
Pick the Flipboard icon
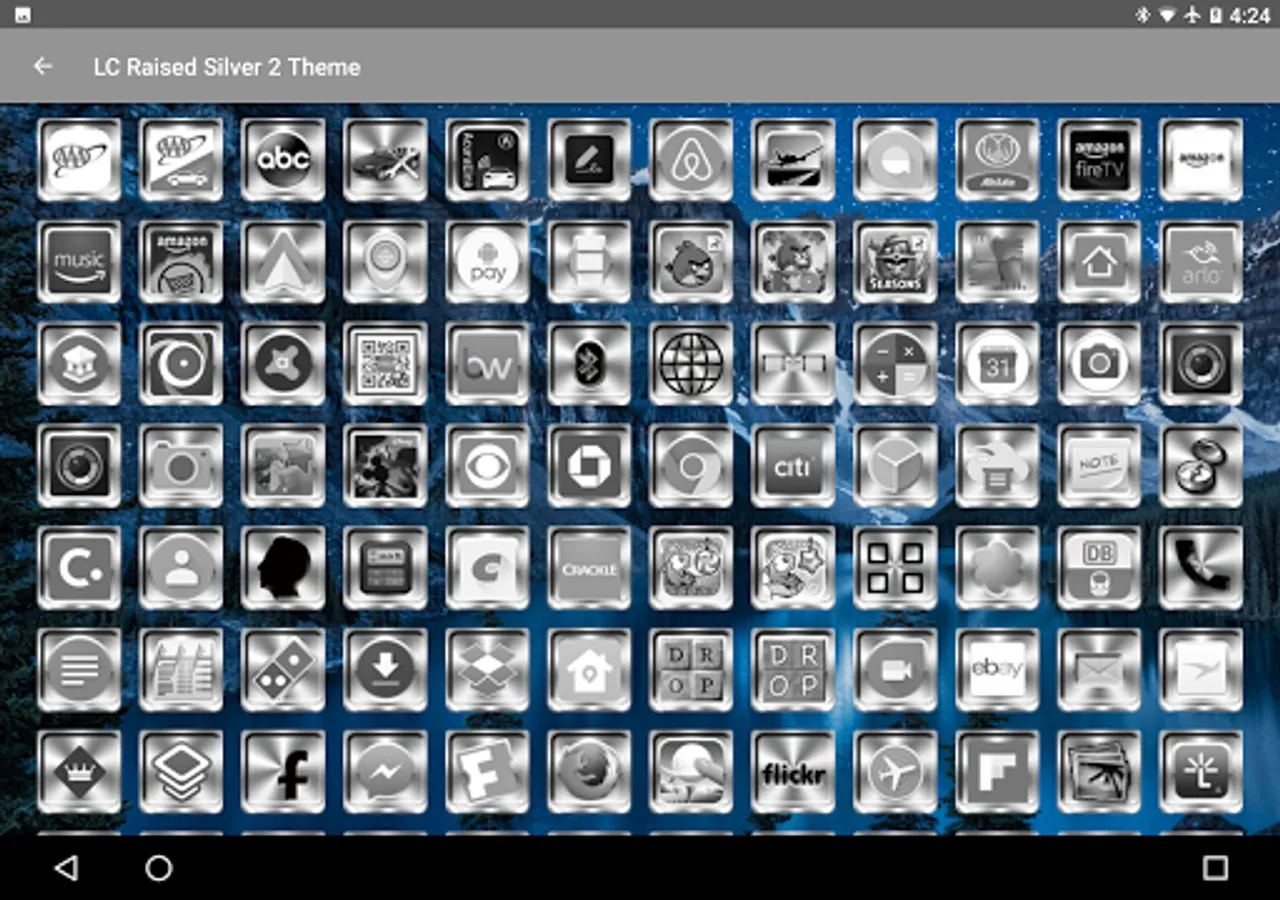coord(997,772)
